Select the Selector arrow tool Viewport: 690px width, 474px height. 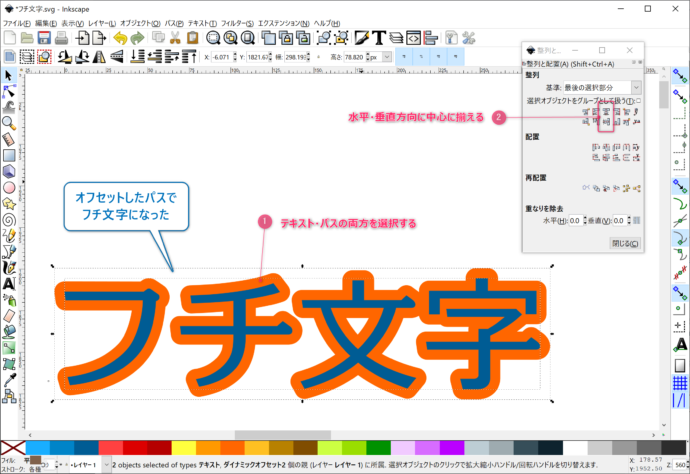tap(8, 76)
